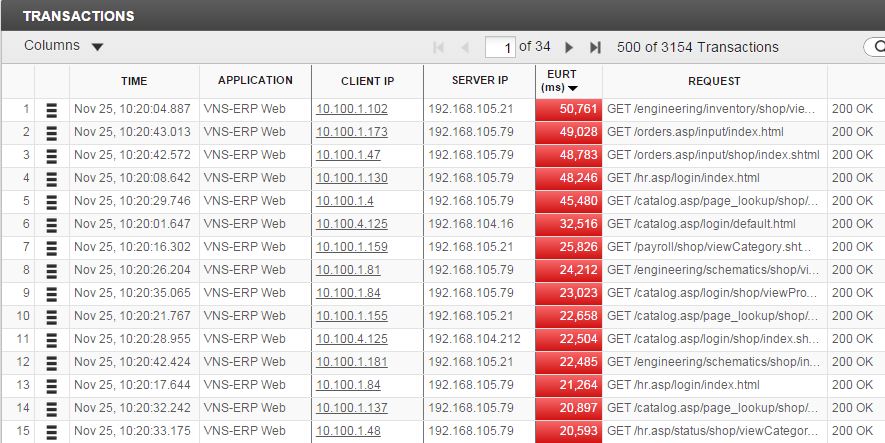
Task: Open client IP link 10.100.1.159
Action: click(352, 247)
